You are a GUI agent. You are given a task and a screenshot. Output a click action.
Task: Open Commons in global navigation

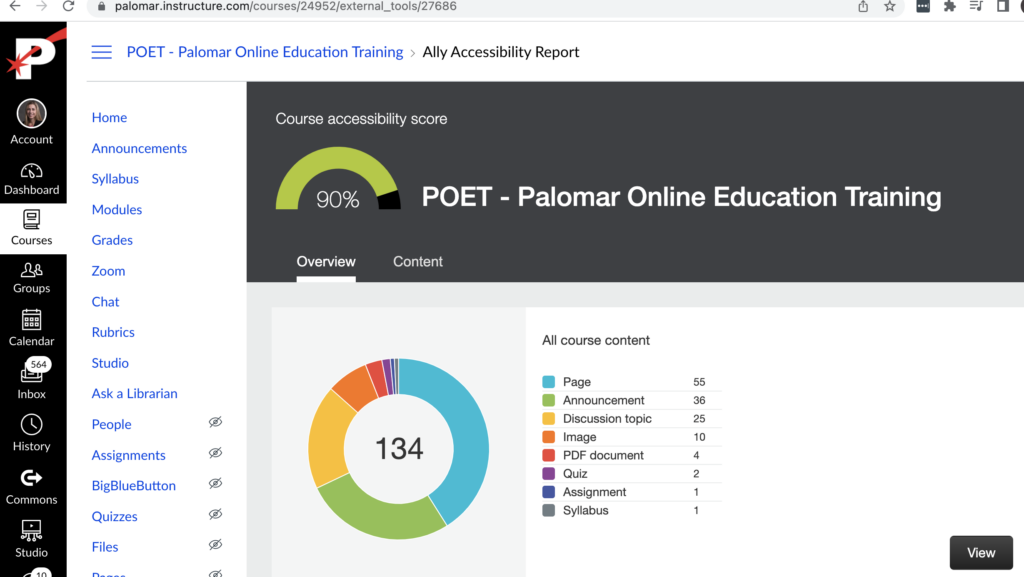[31, 487]
